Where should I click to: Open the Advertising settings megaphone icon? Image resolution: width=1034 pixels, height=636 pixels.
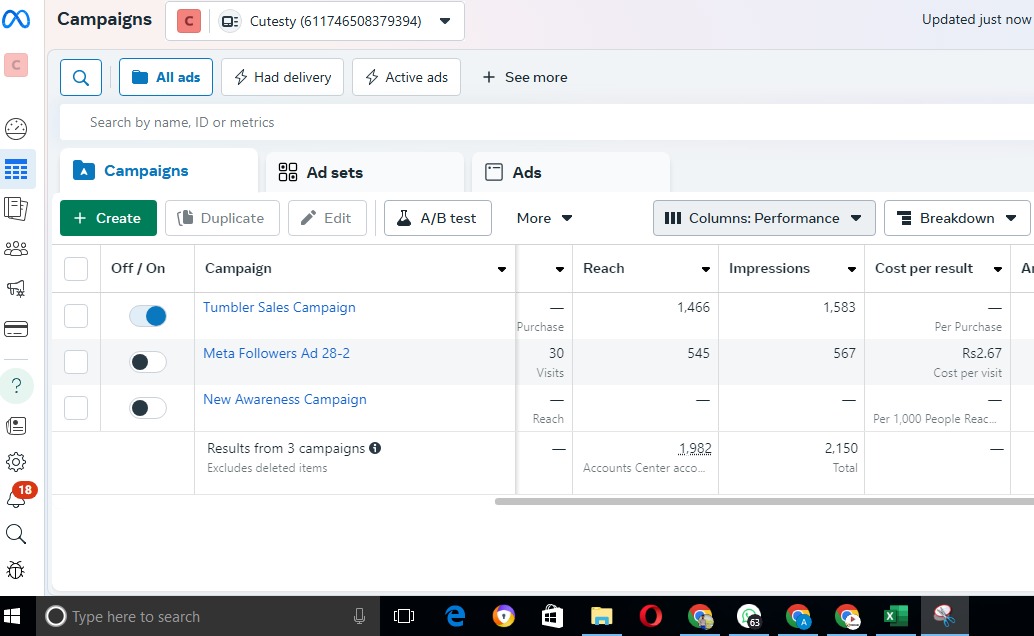(x=16, y=289)
